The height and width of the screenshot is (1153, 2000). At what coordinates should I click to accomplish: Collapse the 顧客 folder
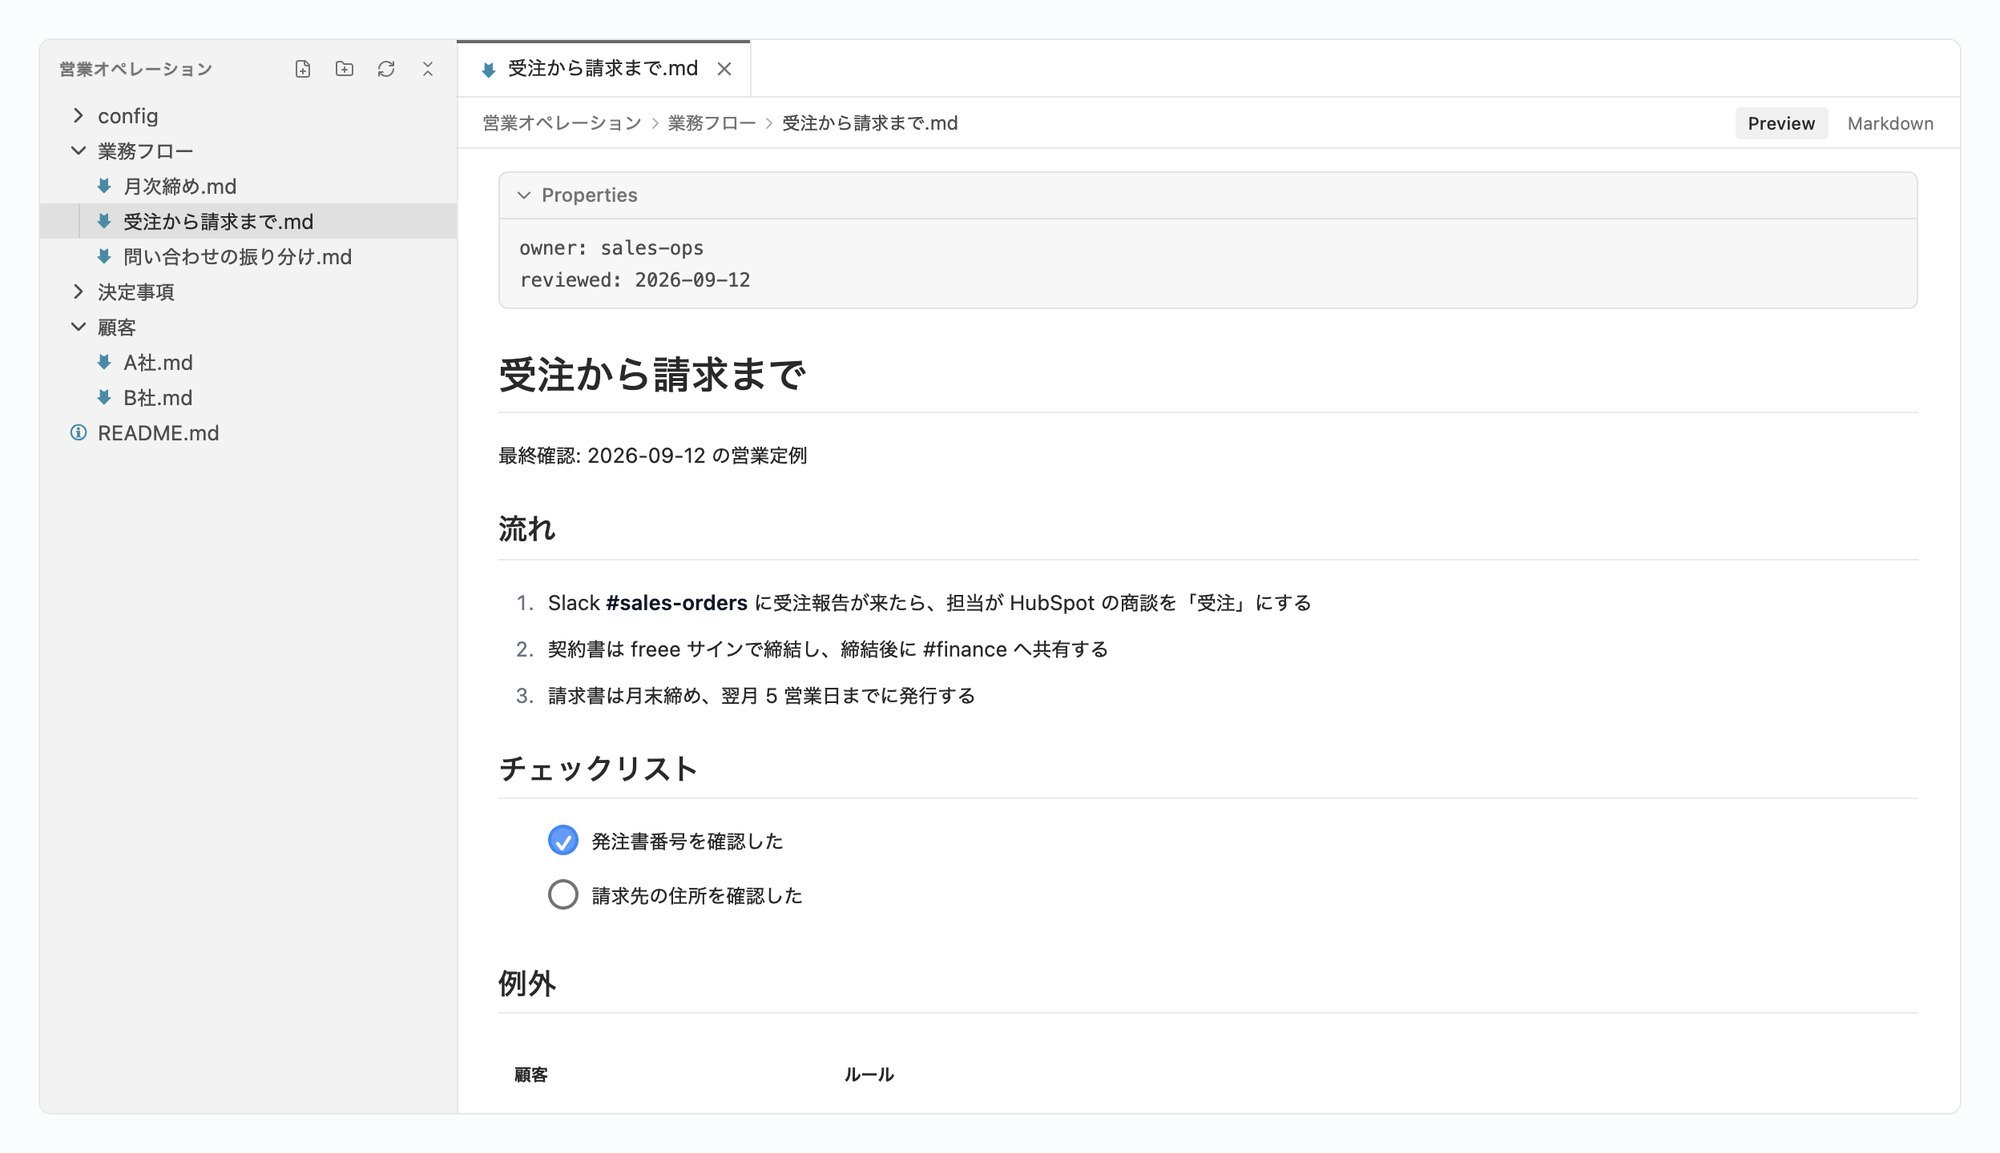[x=78, y=327]
